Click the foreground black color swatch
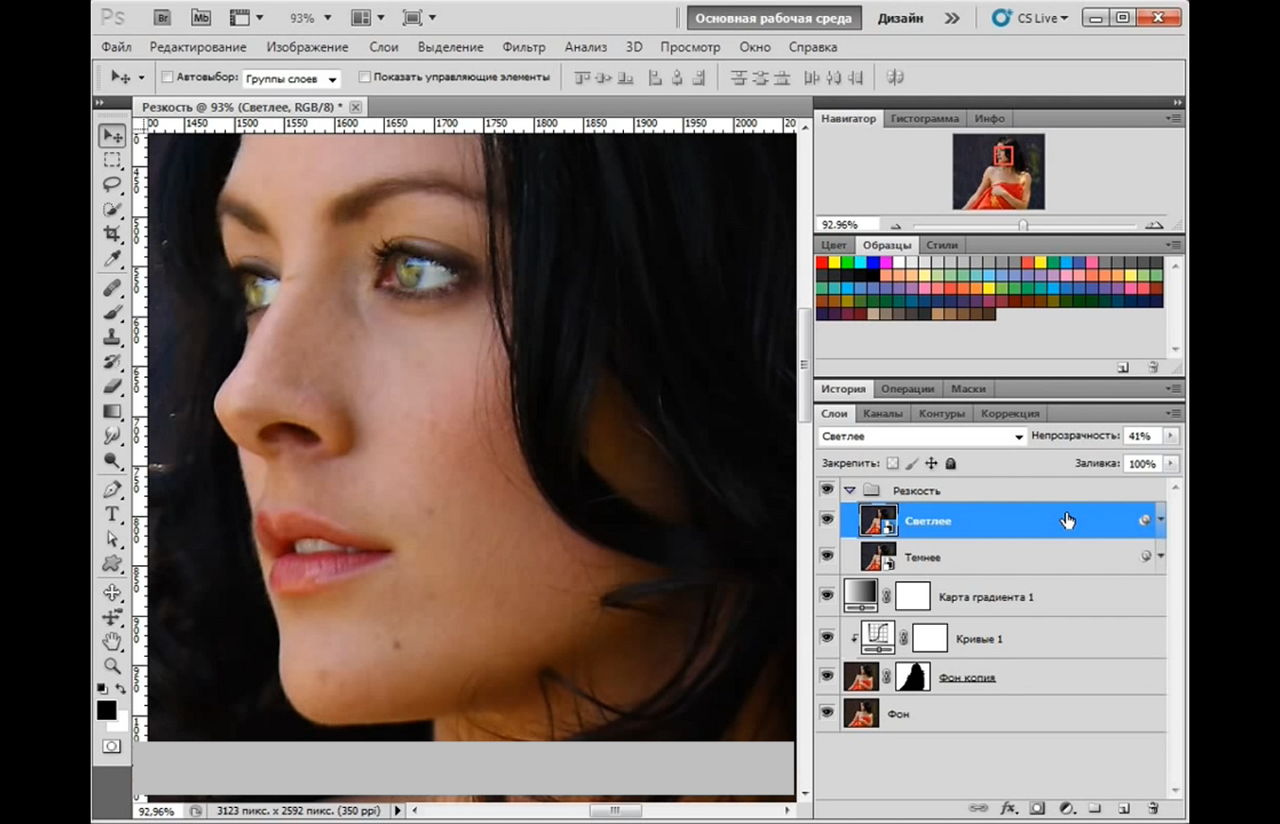Image resolution: width=1280 pixels, height=824 pixels. (x=105, y=710)
